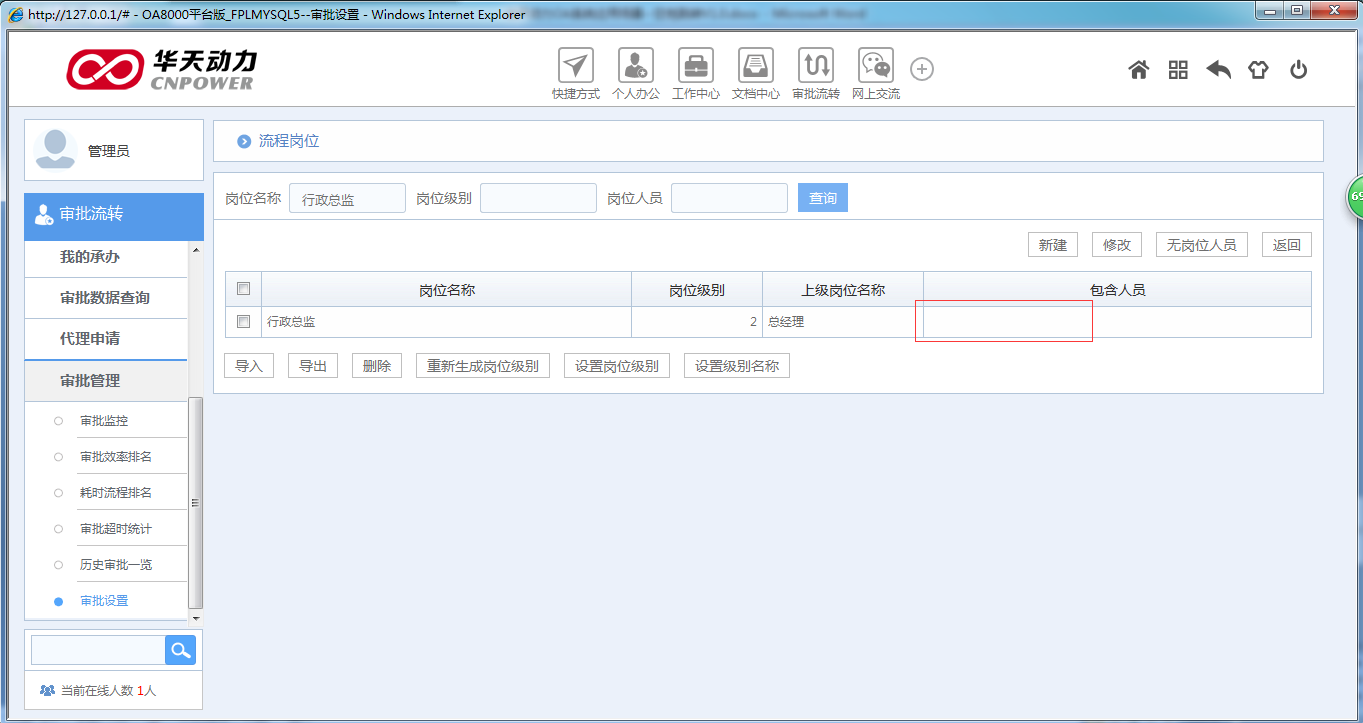1363x723 pixels.
Task: Expand the 审批管理 sidebar section
Action: [x=90, y=381]
